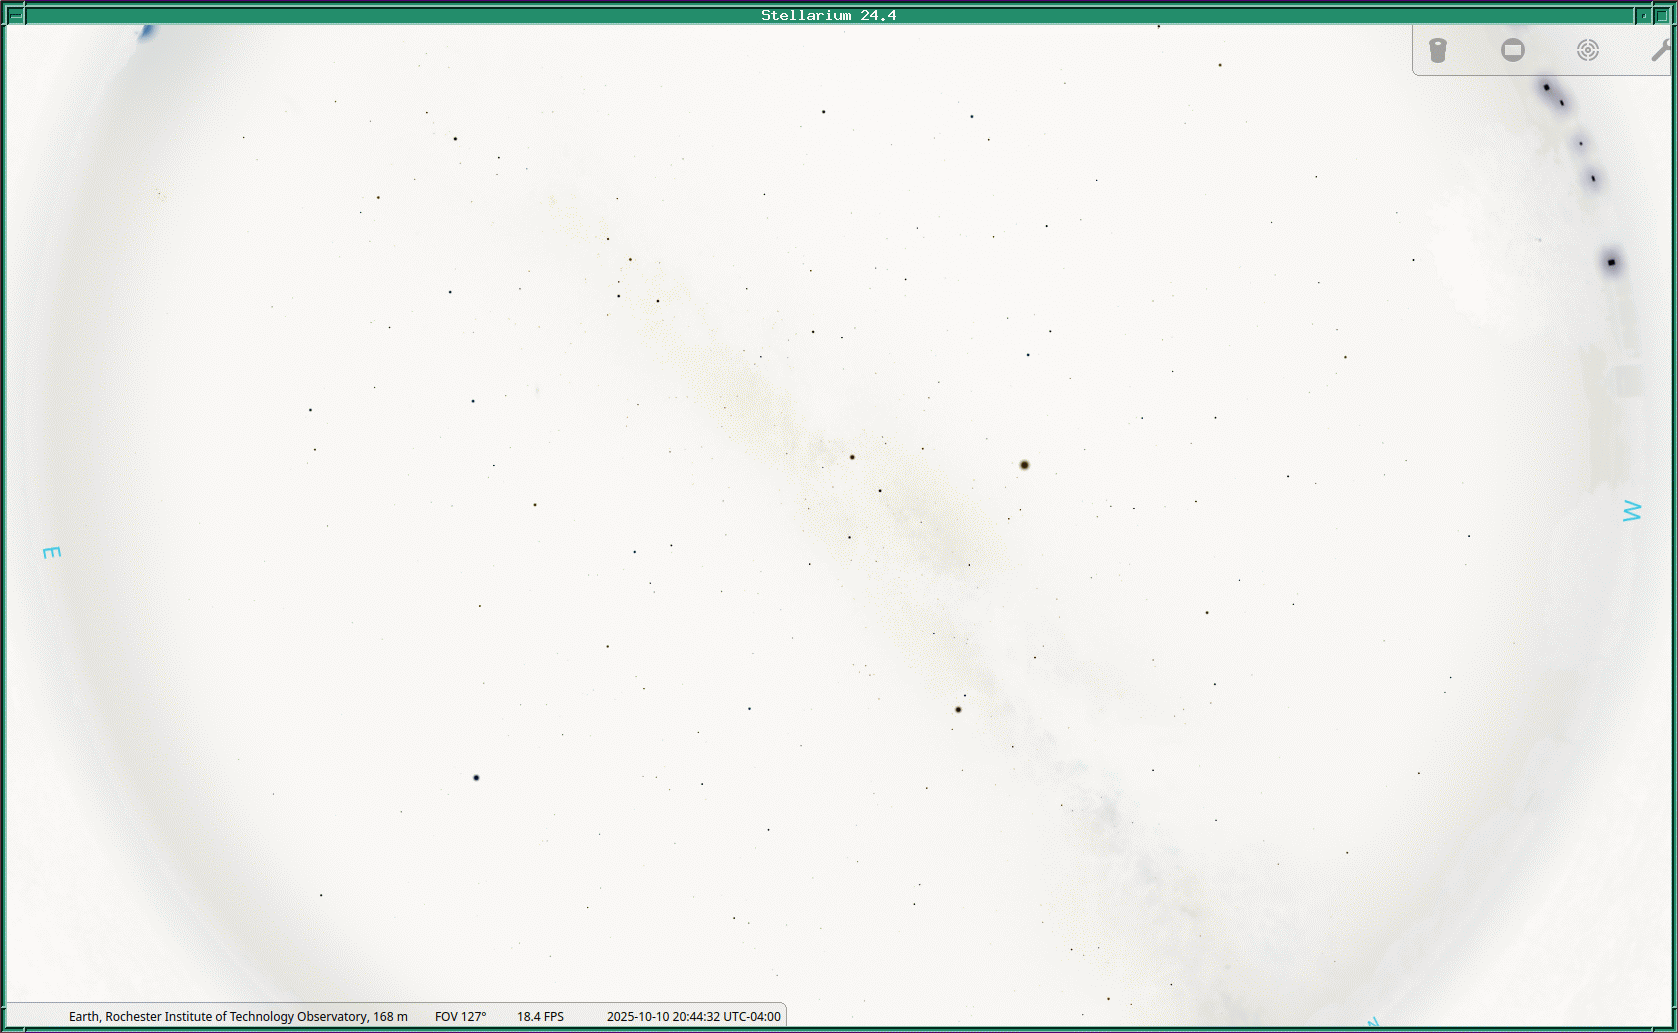The width and height of the screenshot is (1678, 1033).
Task: Click the Rochester Institute of Technology Observatory location text
Action: coord(238,1016)
